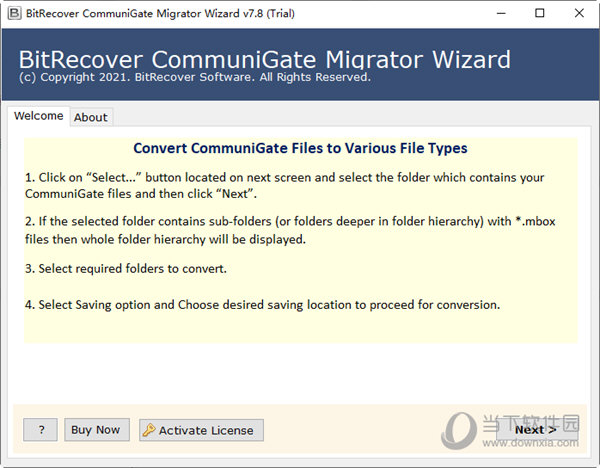Minimize the Migrator Wizard window
The width and height of the screenshot is (600, 468).
point(501,13)
